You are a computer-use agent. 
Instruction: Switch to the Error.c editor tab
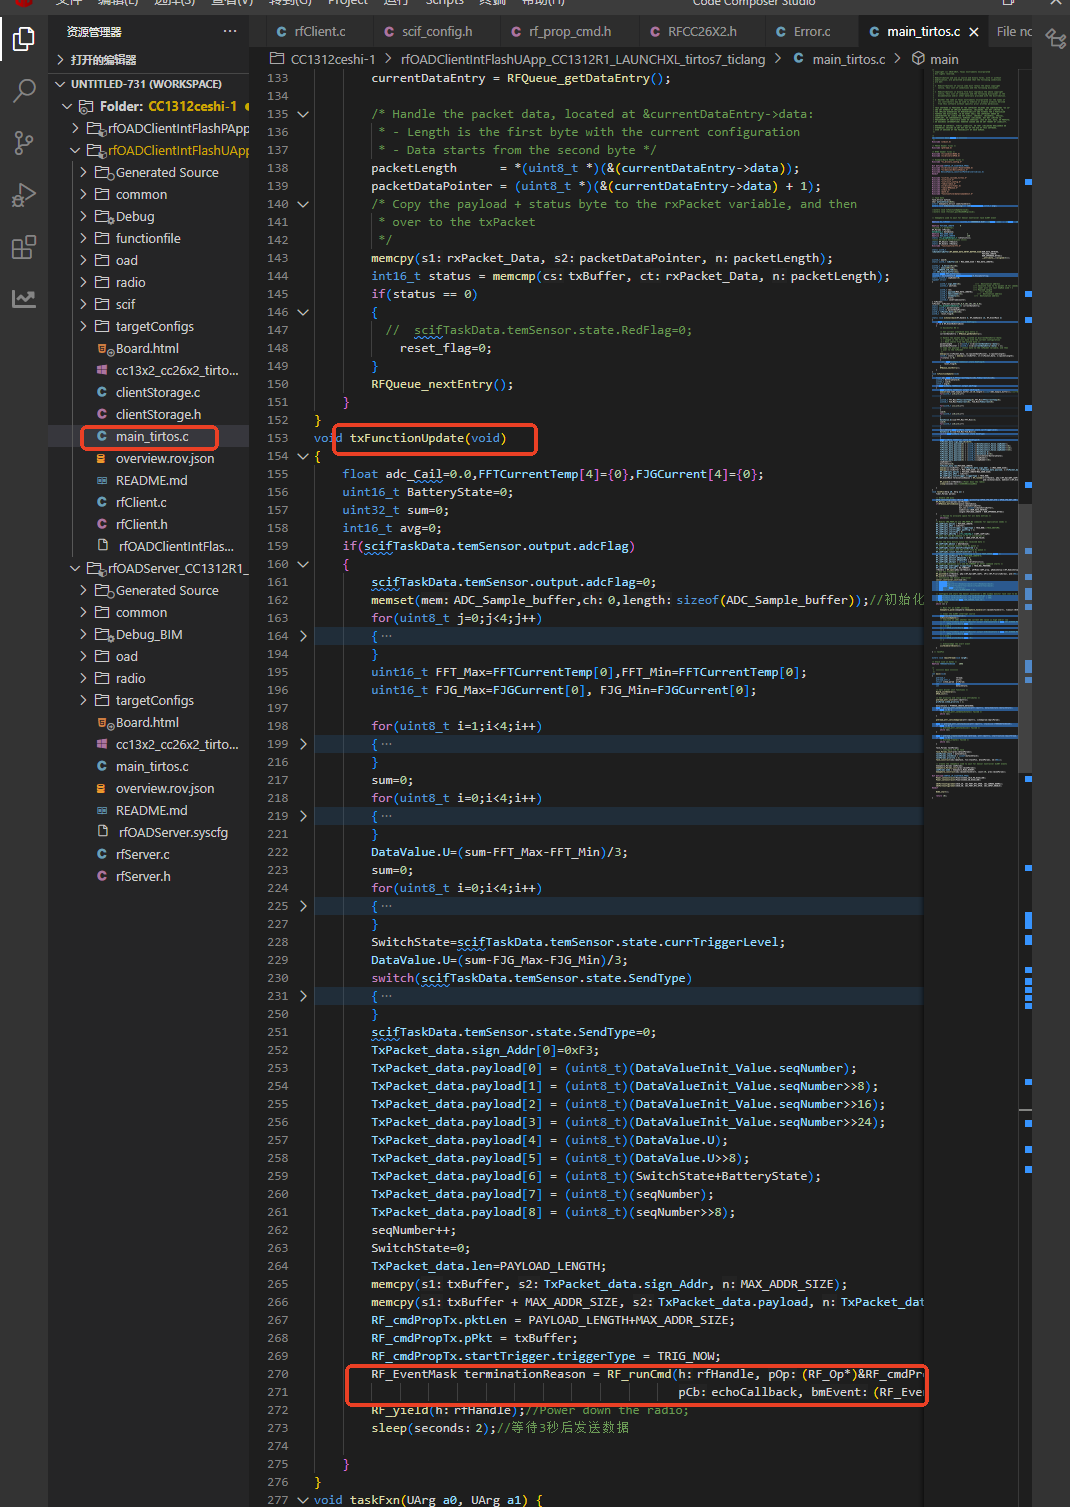tap(811, 31)
